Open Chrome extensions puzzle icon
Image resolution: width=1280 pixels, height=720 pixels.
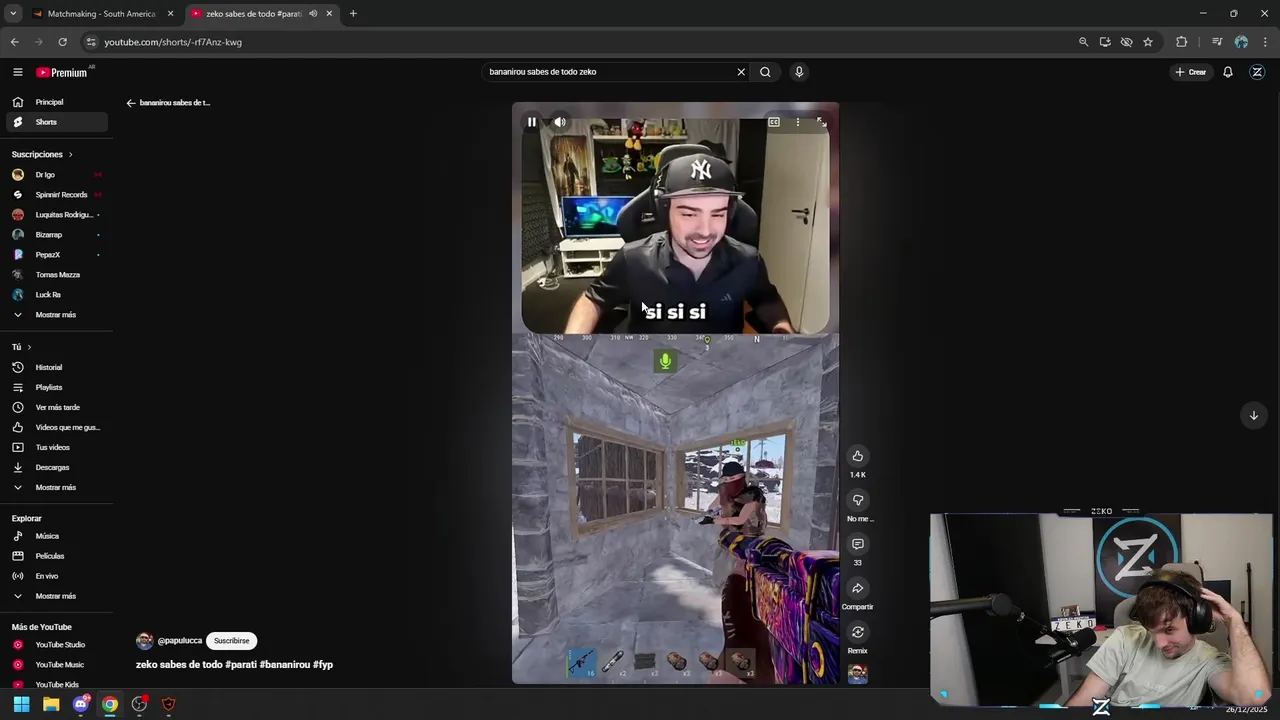(x=1182, y=42)
